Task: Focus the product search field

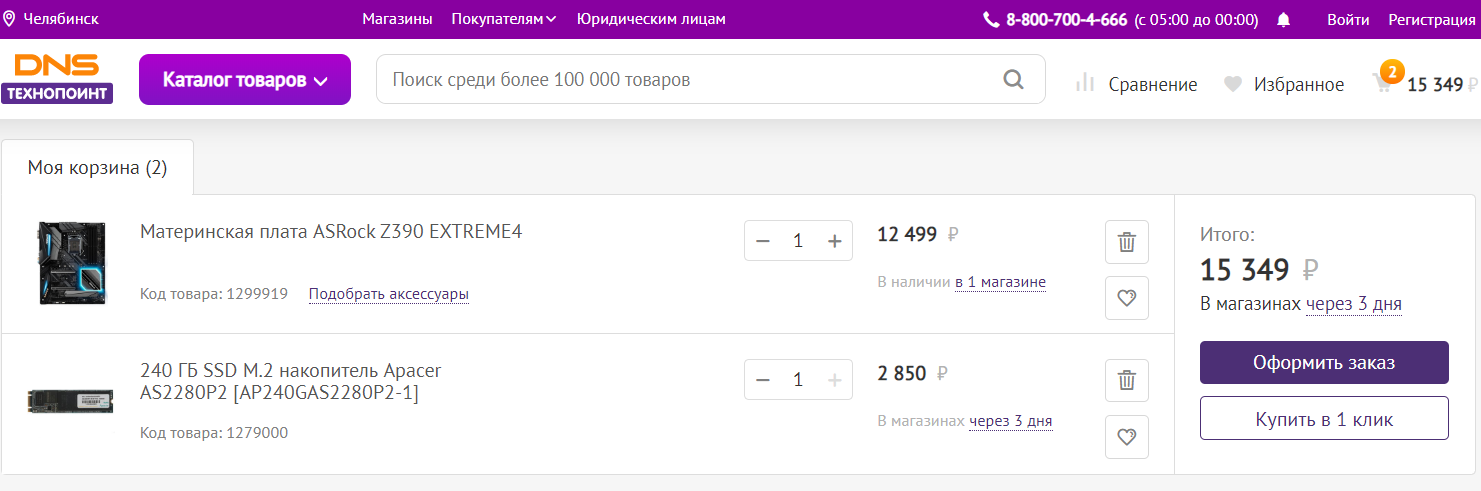Action: [x=690, y=80]
